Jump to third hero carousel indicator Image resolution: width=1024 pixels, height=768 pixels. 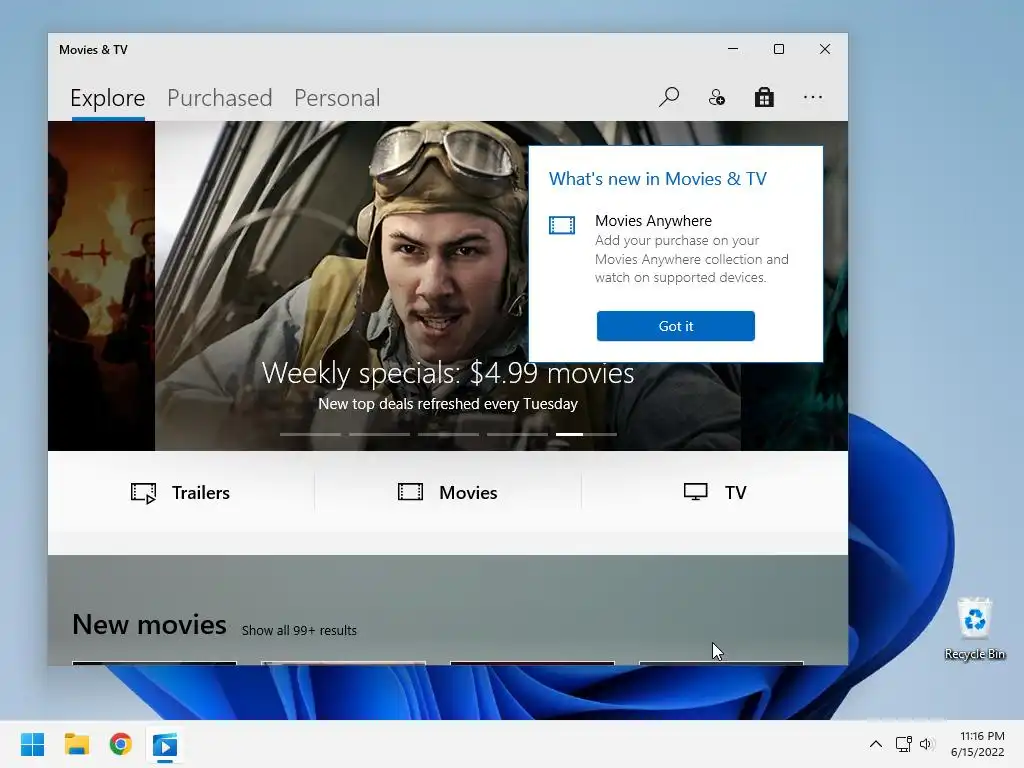pos(449,434)
